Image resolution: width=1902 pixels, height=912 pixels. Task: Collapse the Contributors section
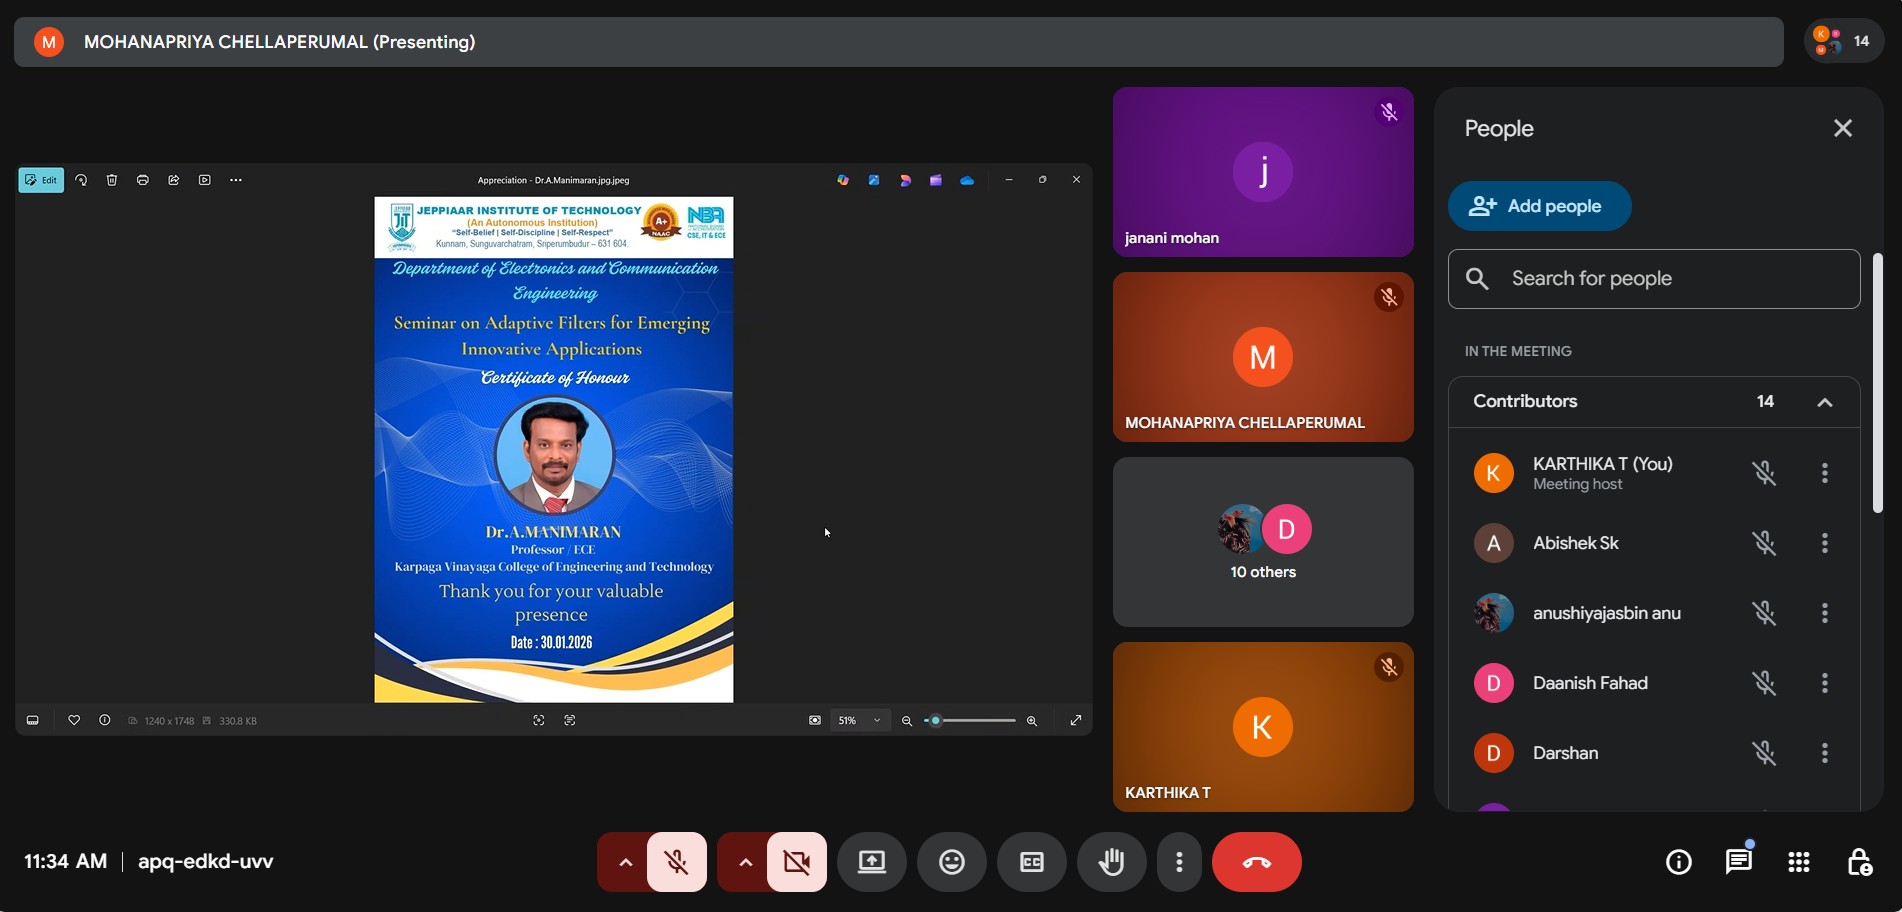tap(1824, 402)
